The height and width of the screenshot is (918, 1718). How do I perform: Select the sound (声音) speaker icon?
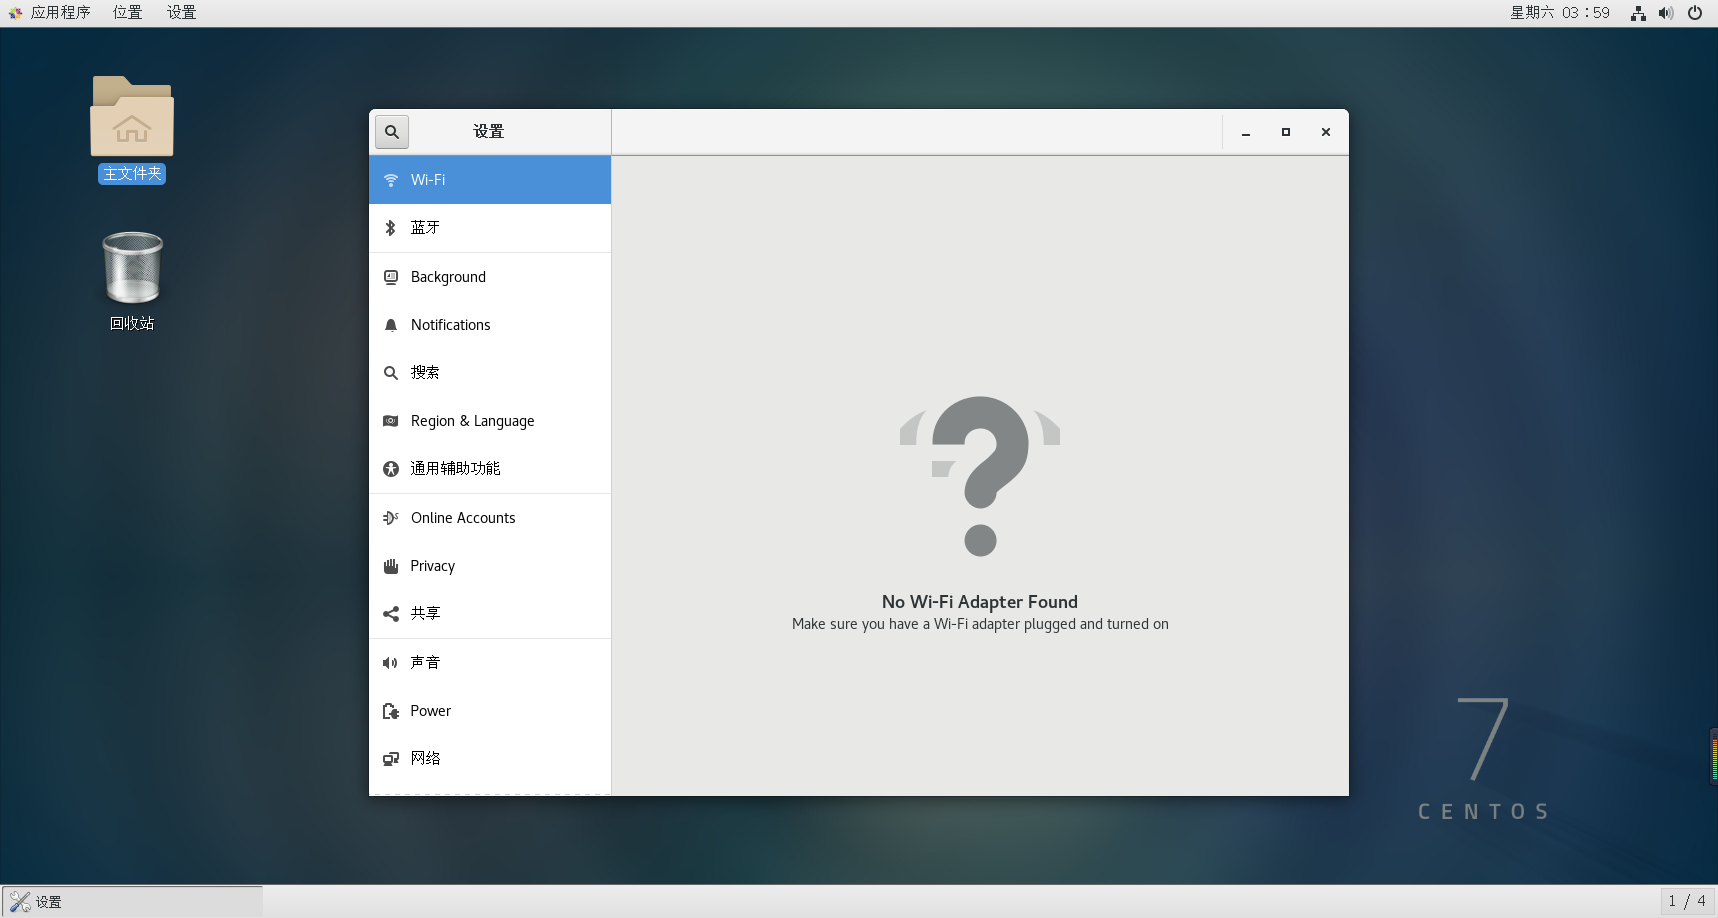pyautogui.click(x=391, y=663)
